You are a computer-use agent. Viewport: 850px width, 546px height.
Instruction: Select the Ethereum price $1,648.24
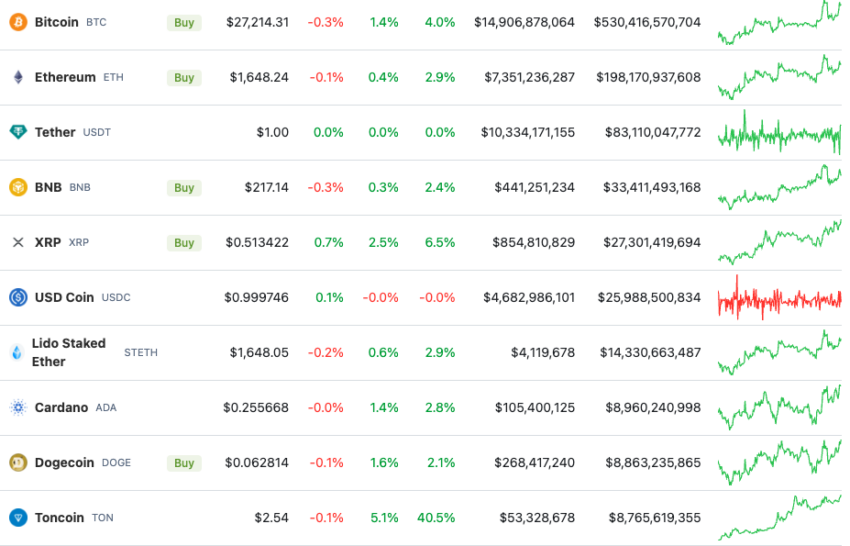point(259,78)
